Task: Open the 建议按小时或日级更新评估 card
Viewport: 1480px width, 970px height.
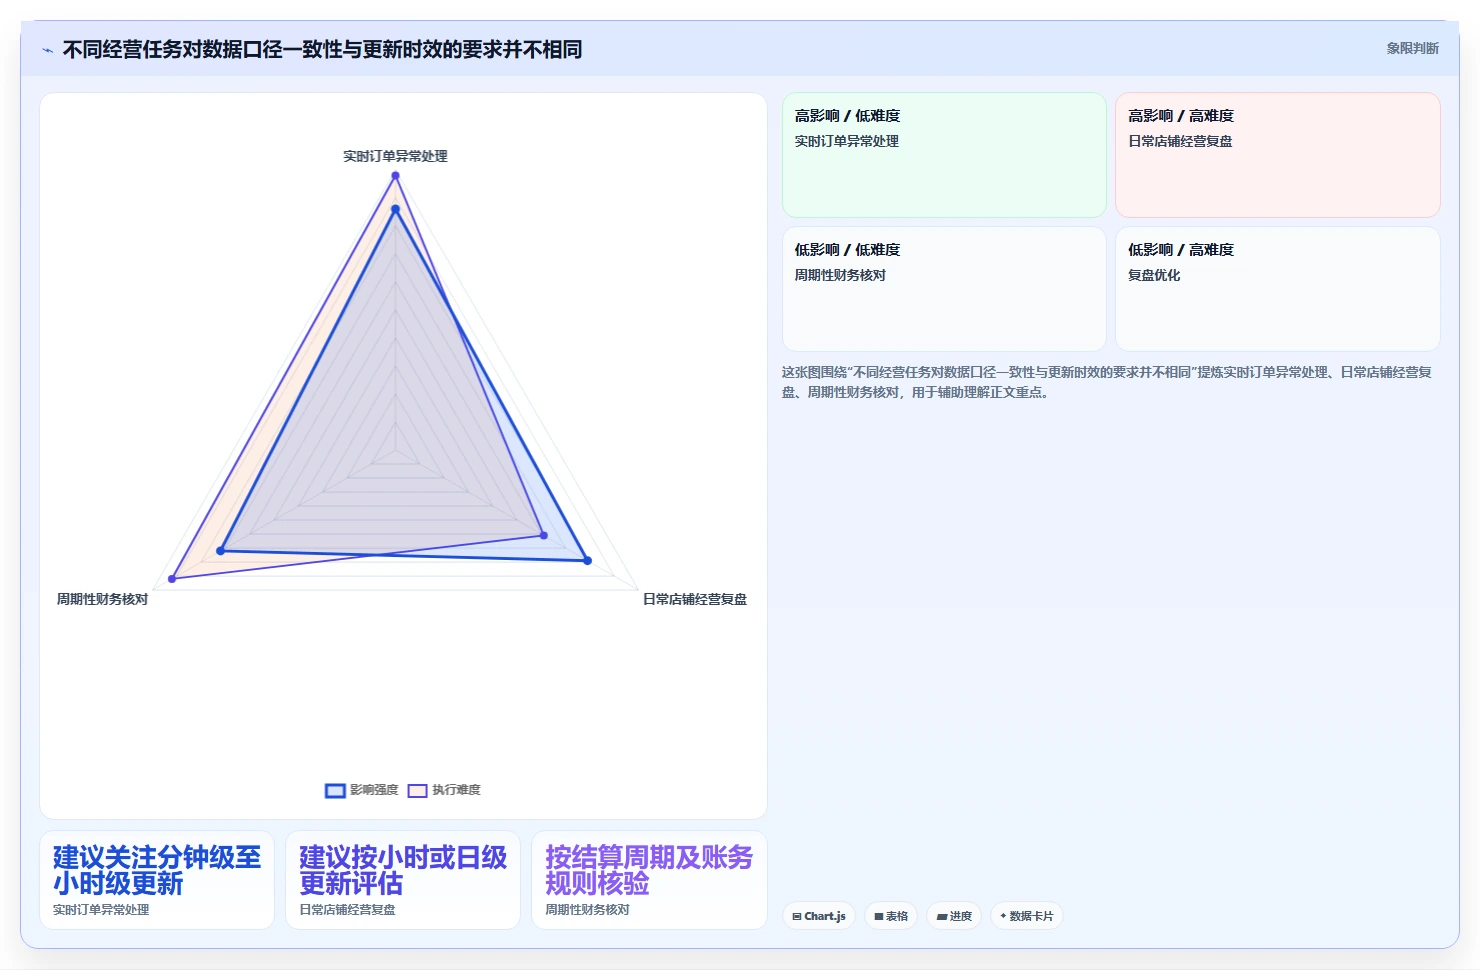Action: [x=403, y=880]
